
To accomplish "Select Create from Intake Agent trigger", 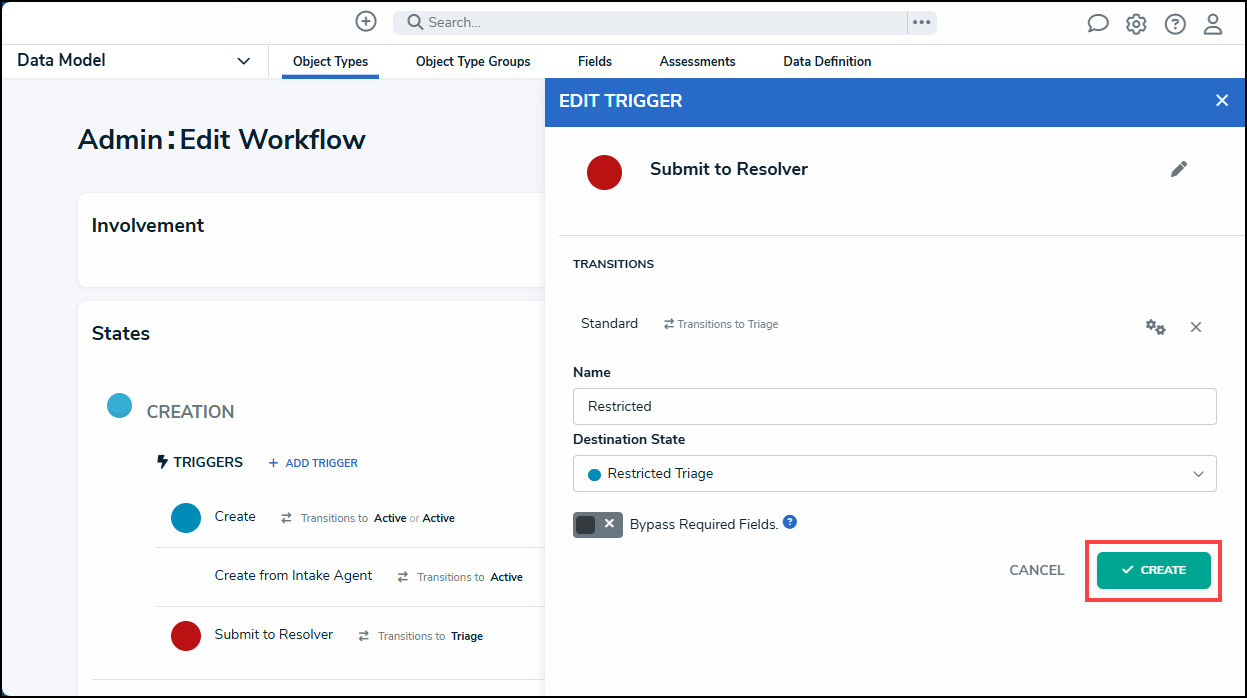I will click(293, 576).
